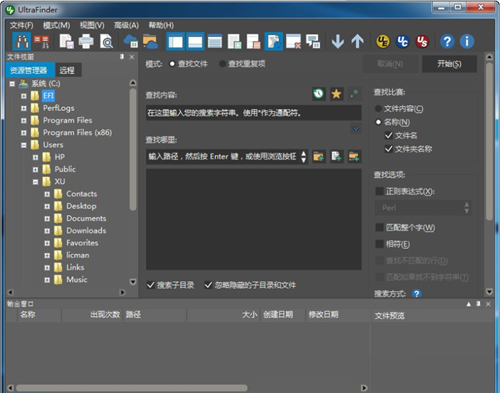Image resolution: width=500 pixels, height=393 pixels.
Task: Click the window with red X icon
Action: (293, 42)
